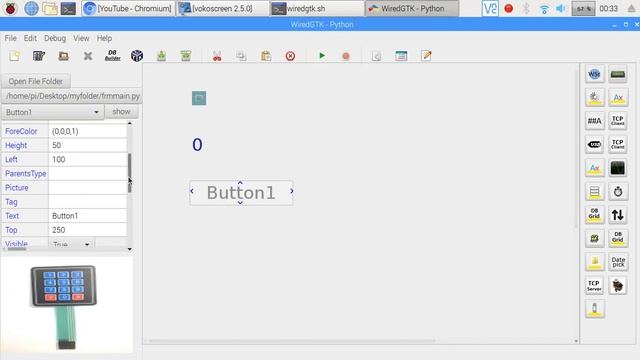Select the list rows widget beside stopwatch

(x=594, y=191)
